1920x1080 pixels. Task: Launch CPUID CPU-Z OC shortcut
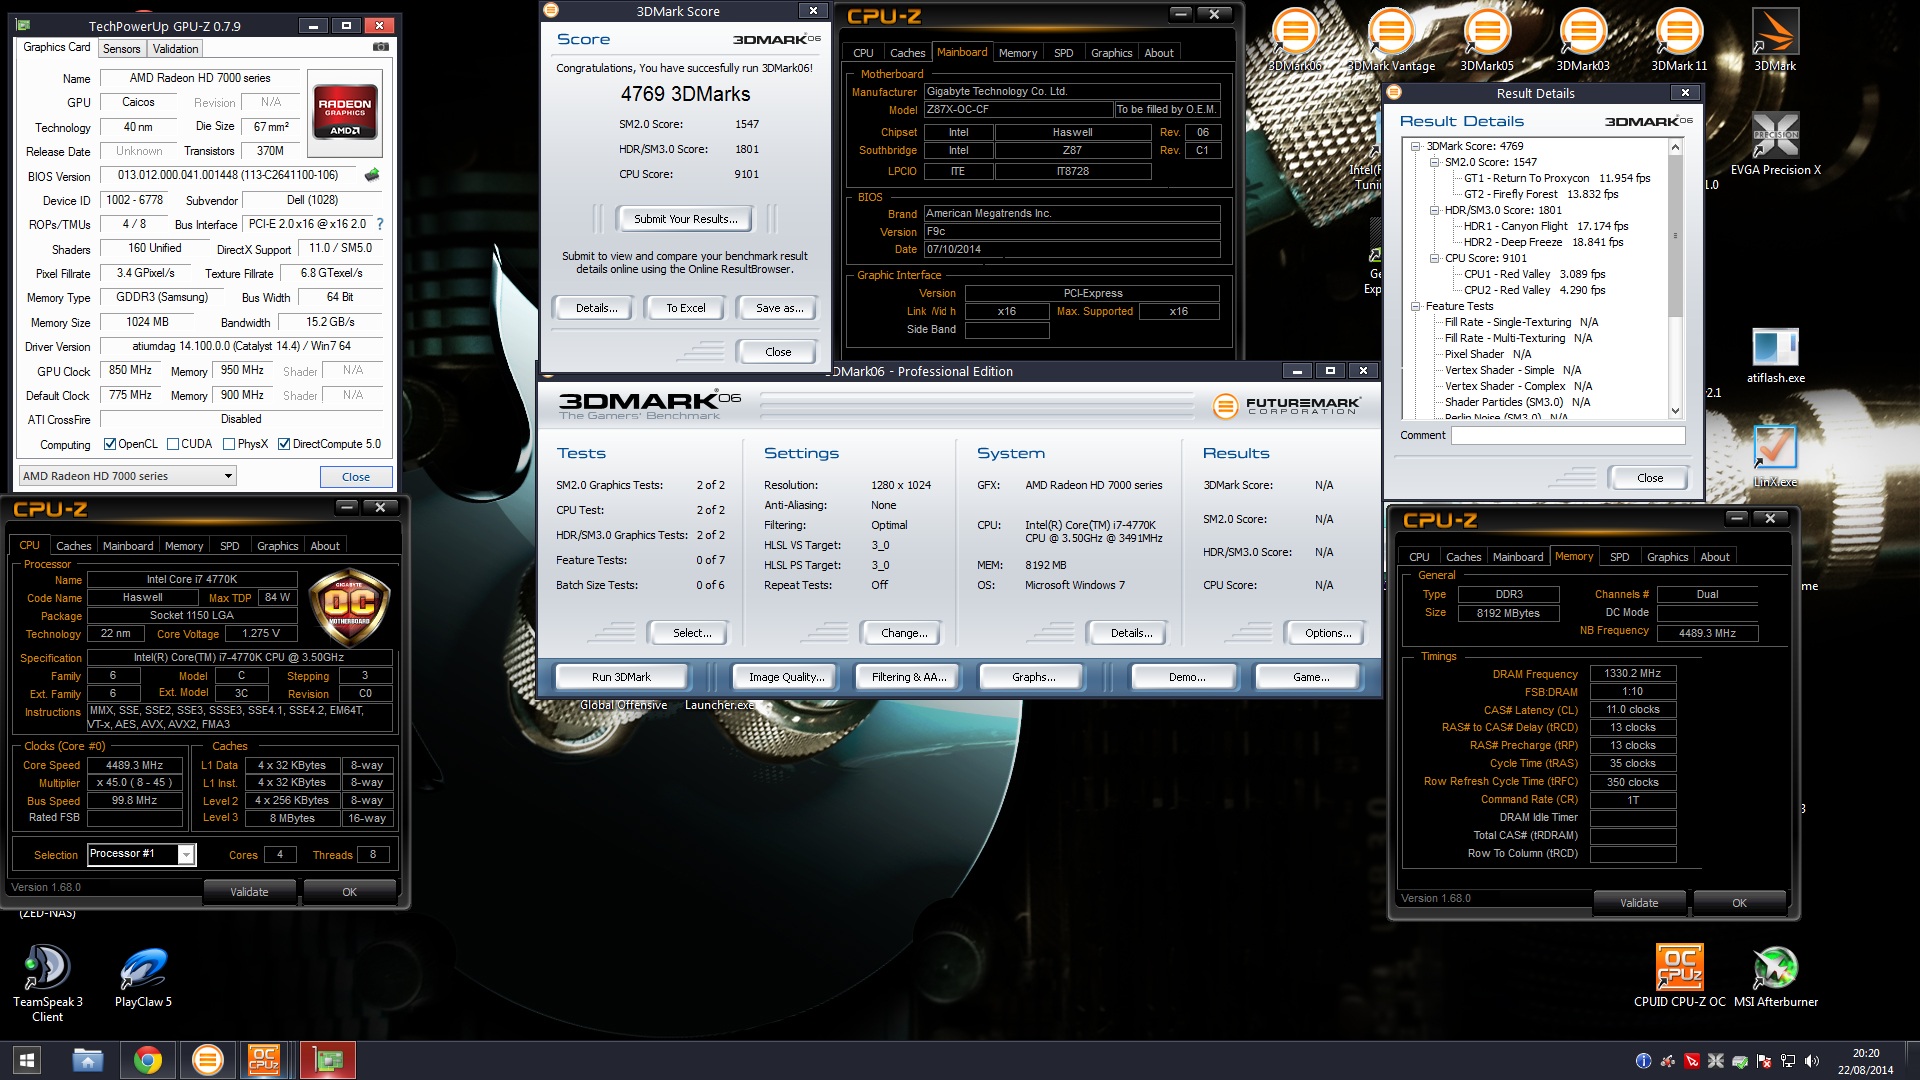tap(1679, 975)
